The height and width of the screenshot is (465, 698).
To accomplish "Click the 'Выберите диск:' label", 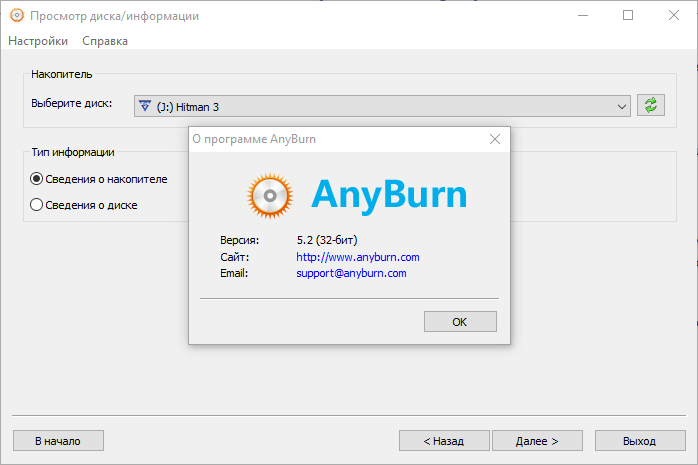I will [x=72, y=103].
